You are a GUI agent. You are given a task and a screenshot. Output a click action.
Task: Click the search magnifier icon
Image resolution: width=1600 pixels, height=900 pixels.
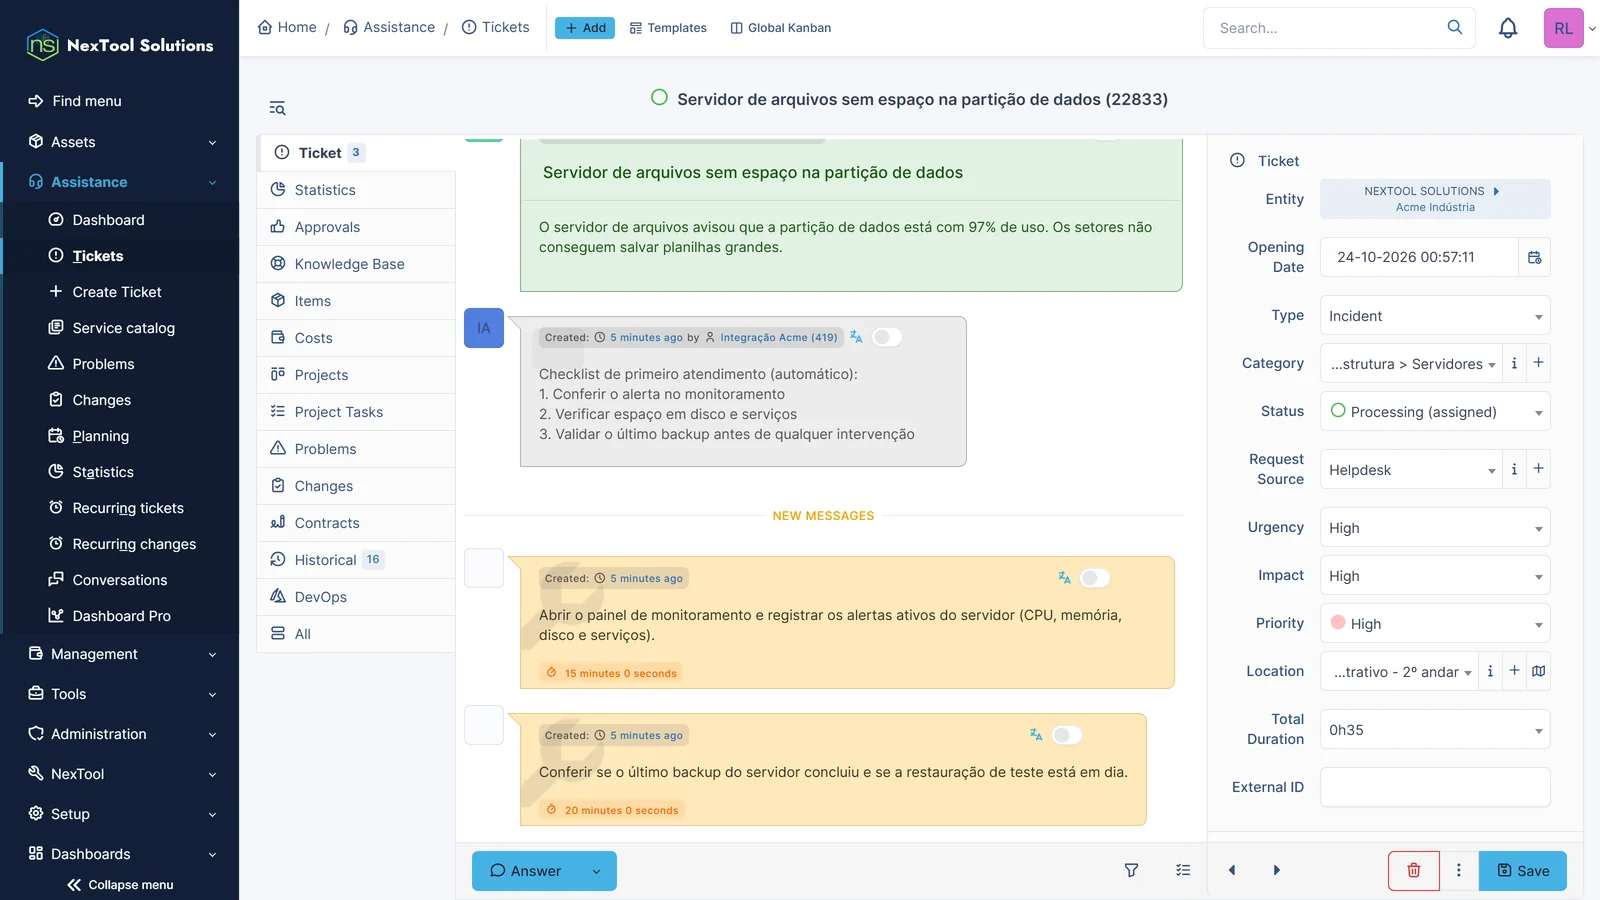point(1455,27)
